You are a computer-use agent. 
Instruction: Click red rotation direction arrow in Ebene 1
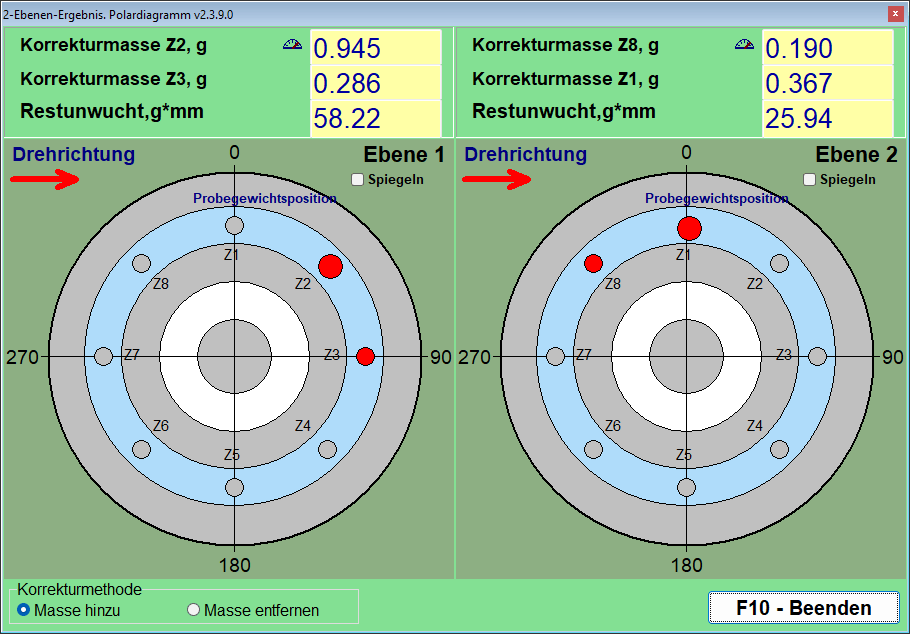pyautogui.click(x=45, y=180)
